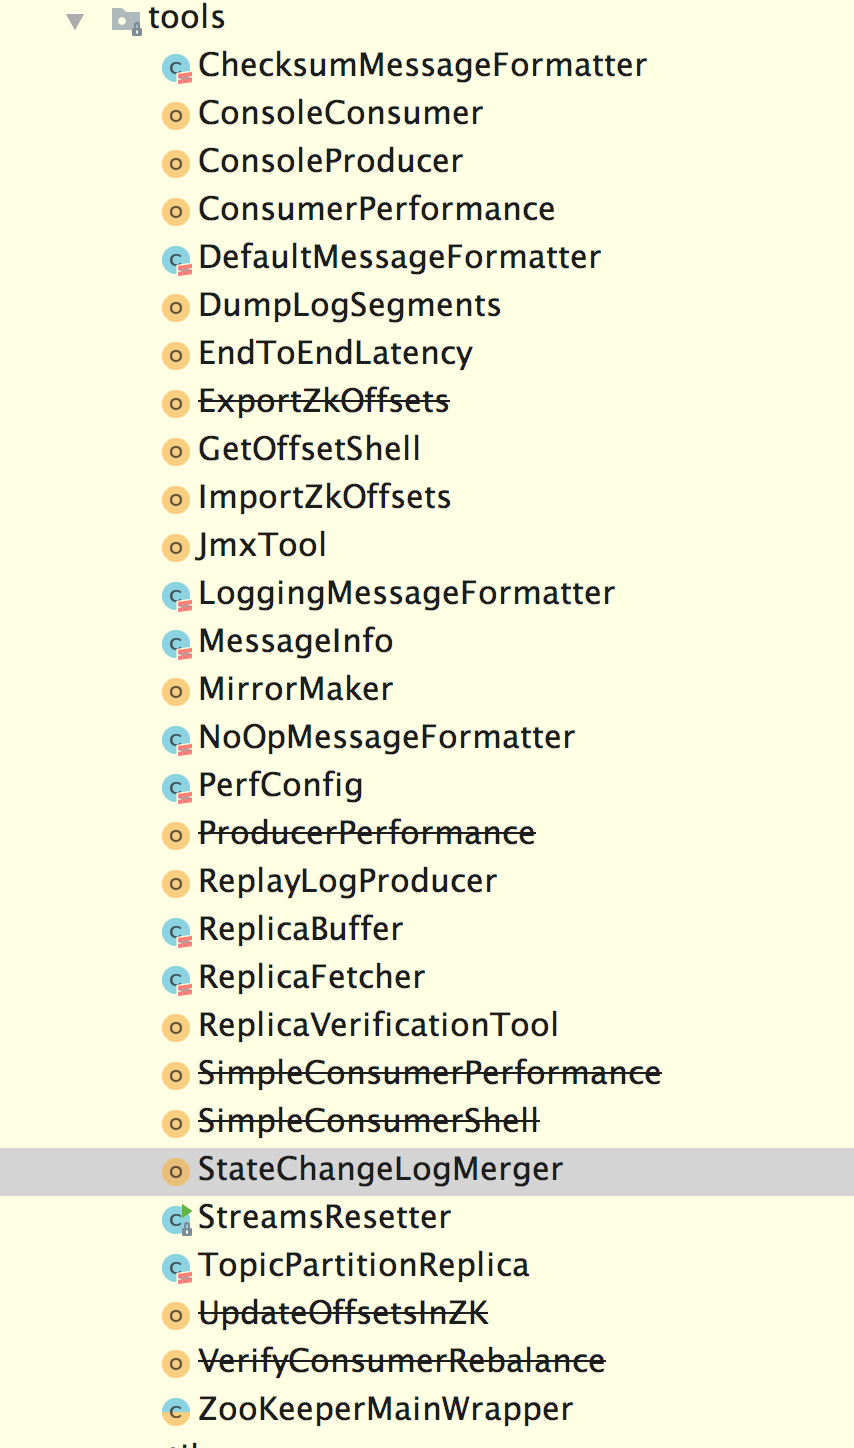The image size is (854, 1448).
Task: Click the MirrorMaker object icon
Action: (175, 691)
